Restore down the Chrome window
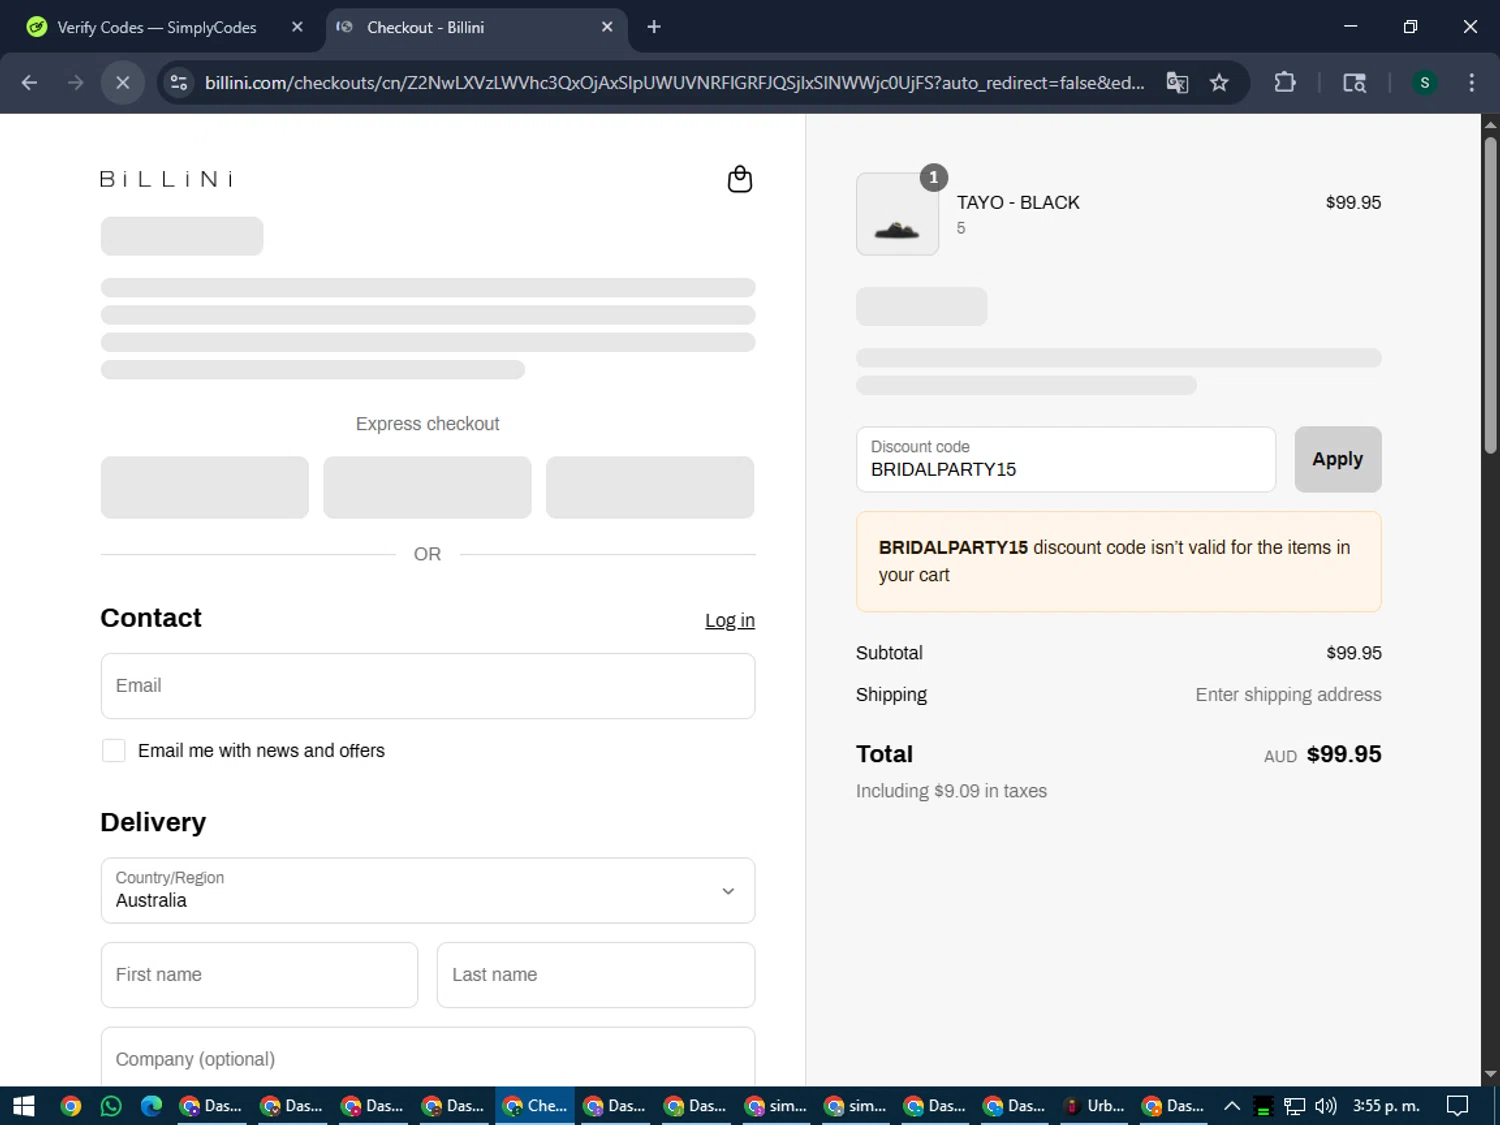1500x1125 pixels. [x=1410, y=27]
